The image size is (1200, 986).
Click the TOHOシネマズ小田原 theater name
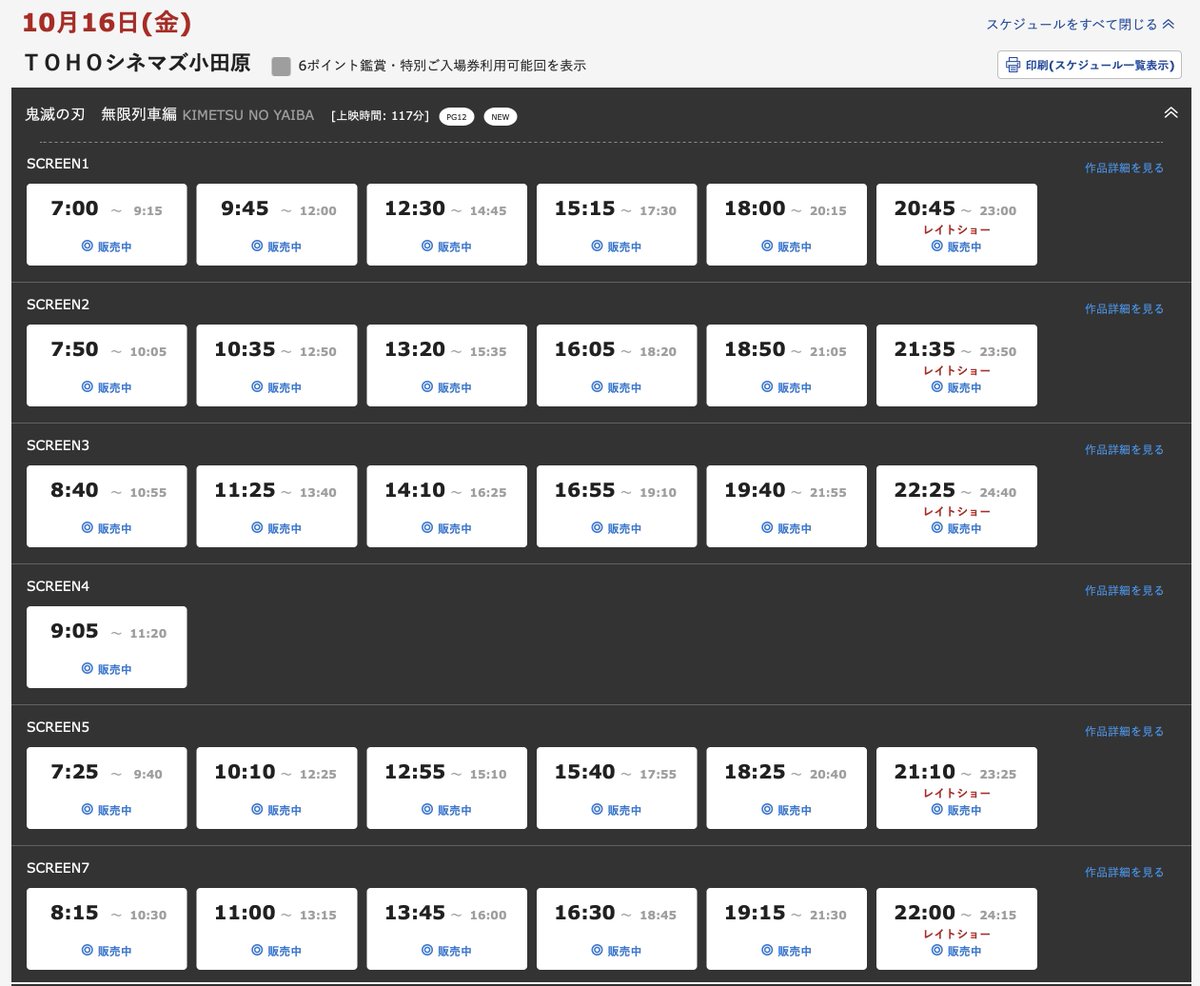[138, 62]
